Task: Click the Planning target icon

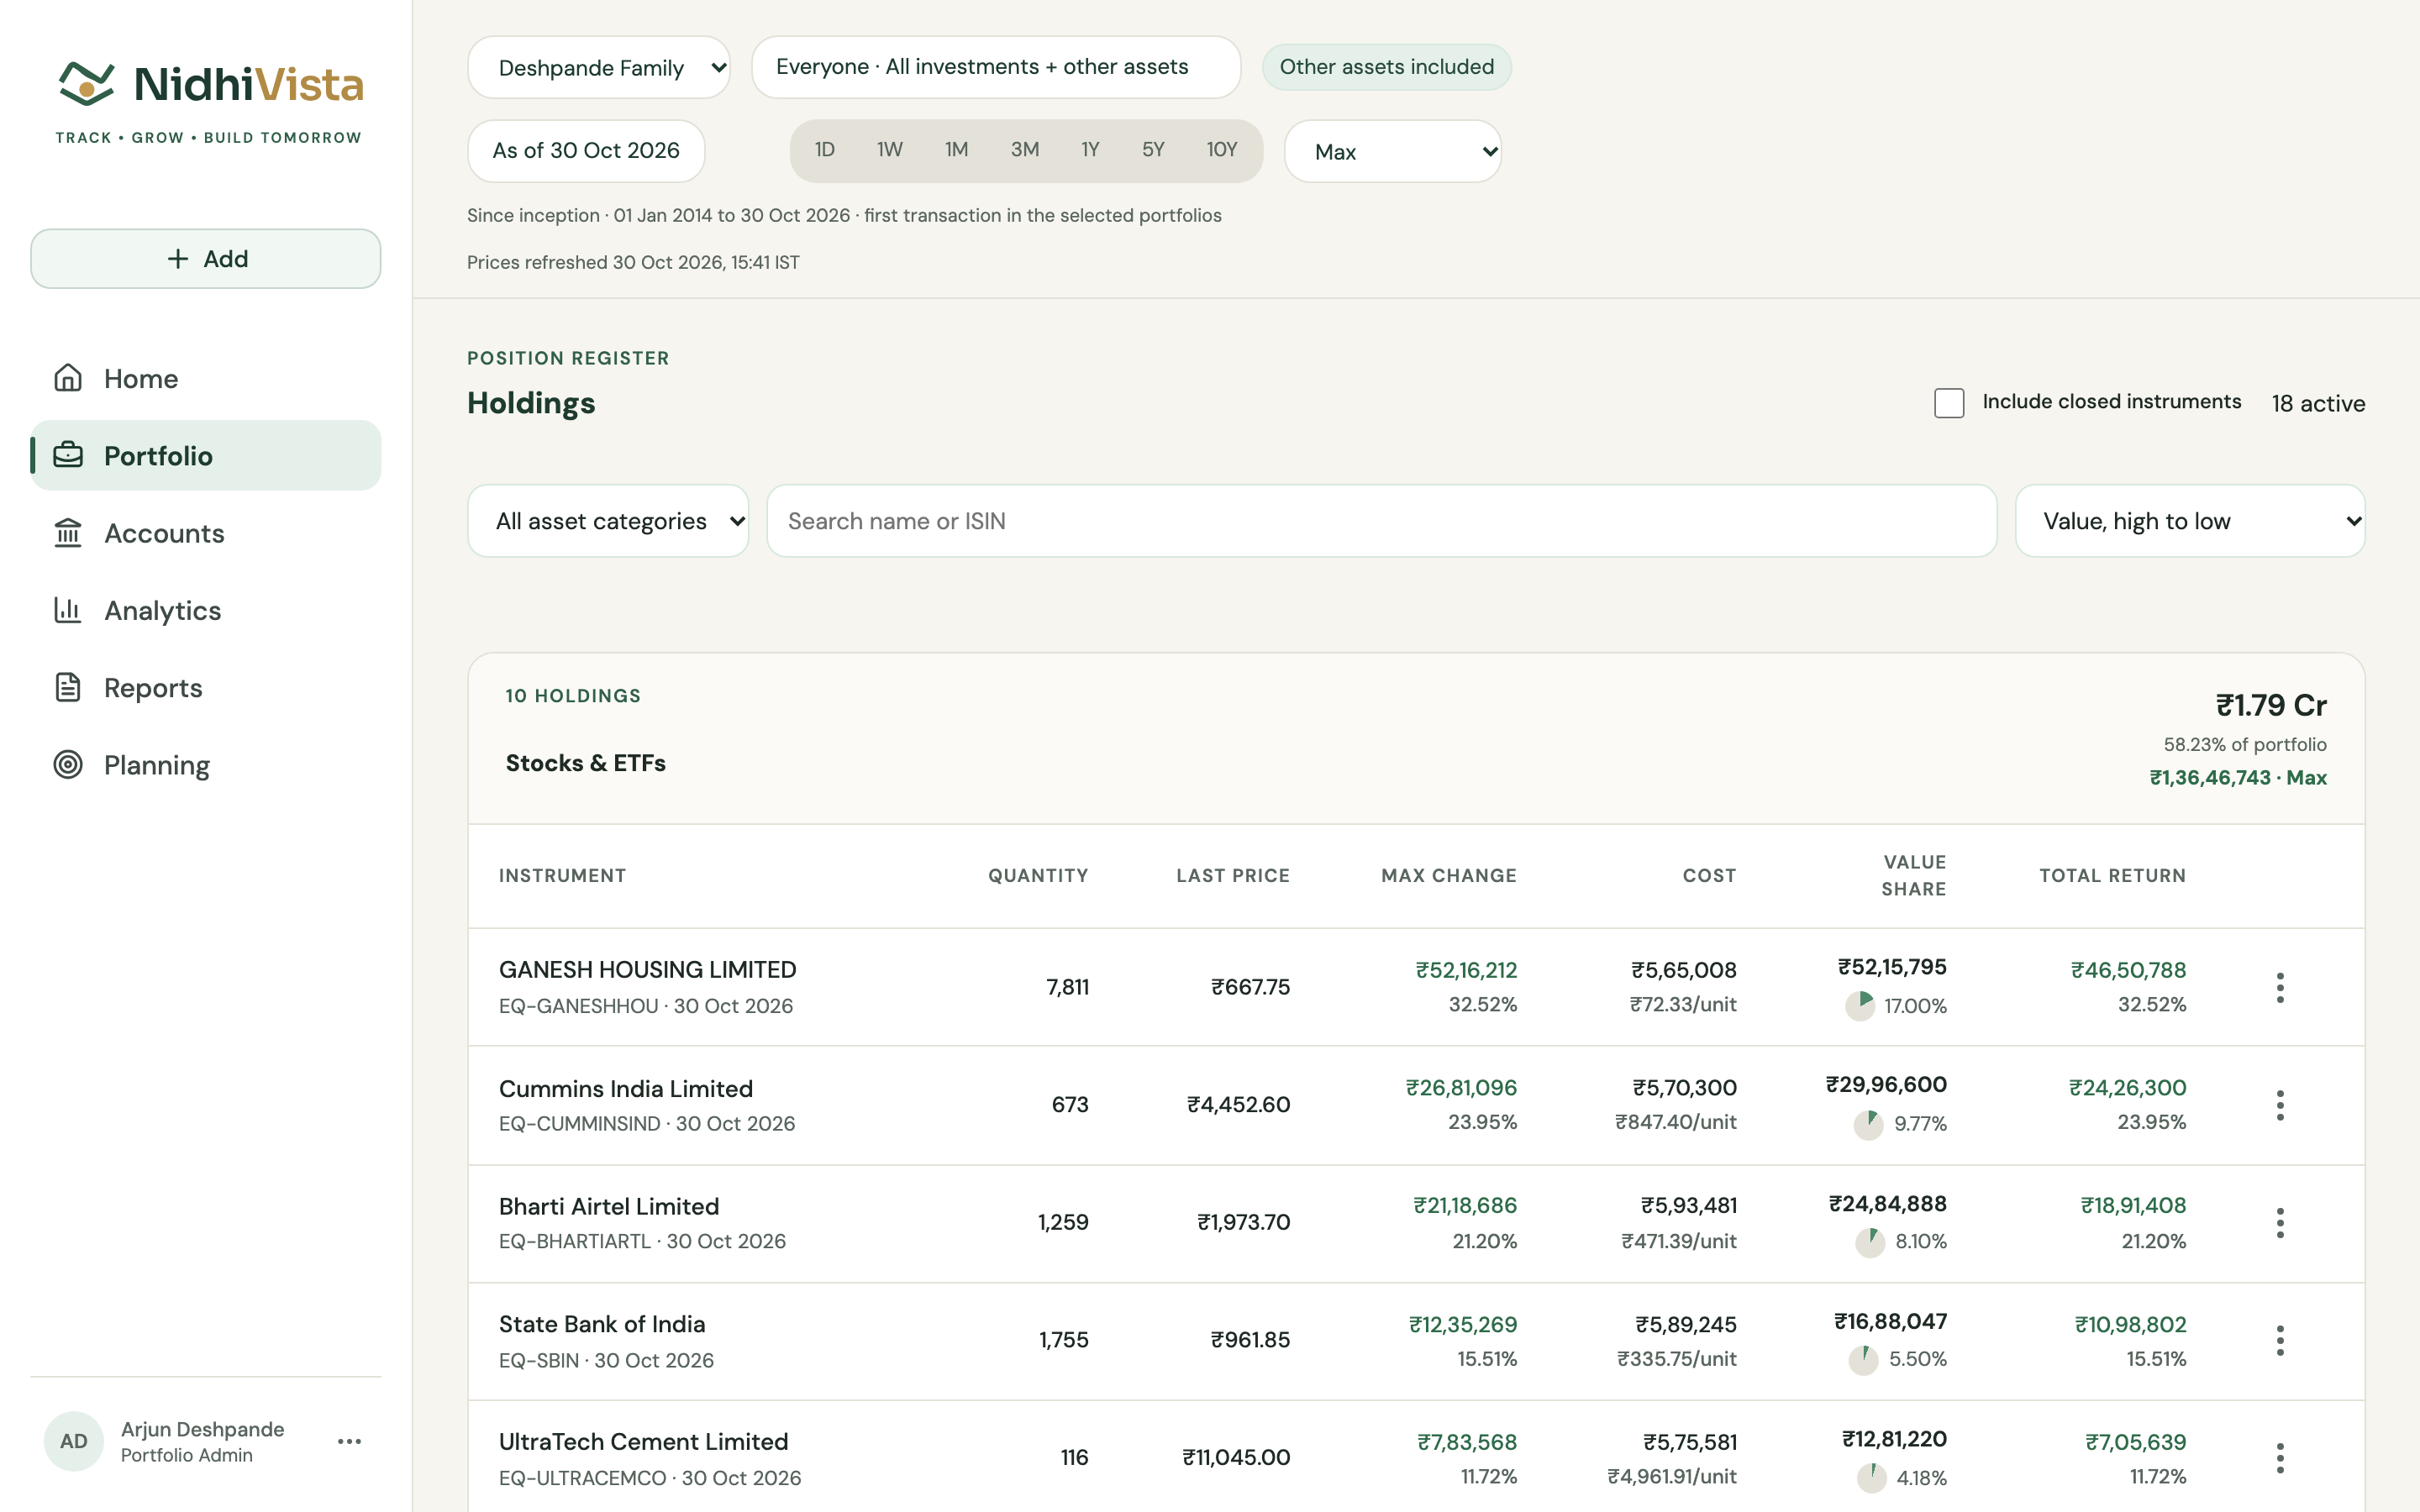Action: (68, 765)
